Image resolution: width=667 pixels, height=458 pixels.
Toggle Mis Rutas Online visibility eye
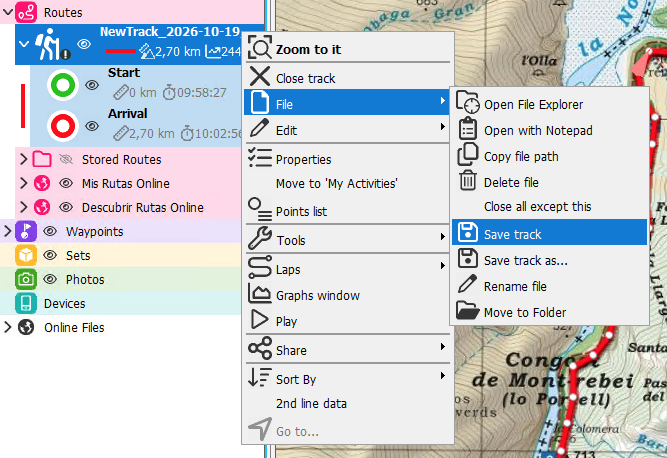[66, 183]
